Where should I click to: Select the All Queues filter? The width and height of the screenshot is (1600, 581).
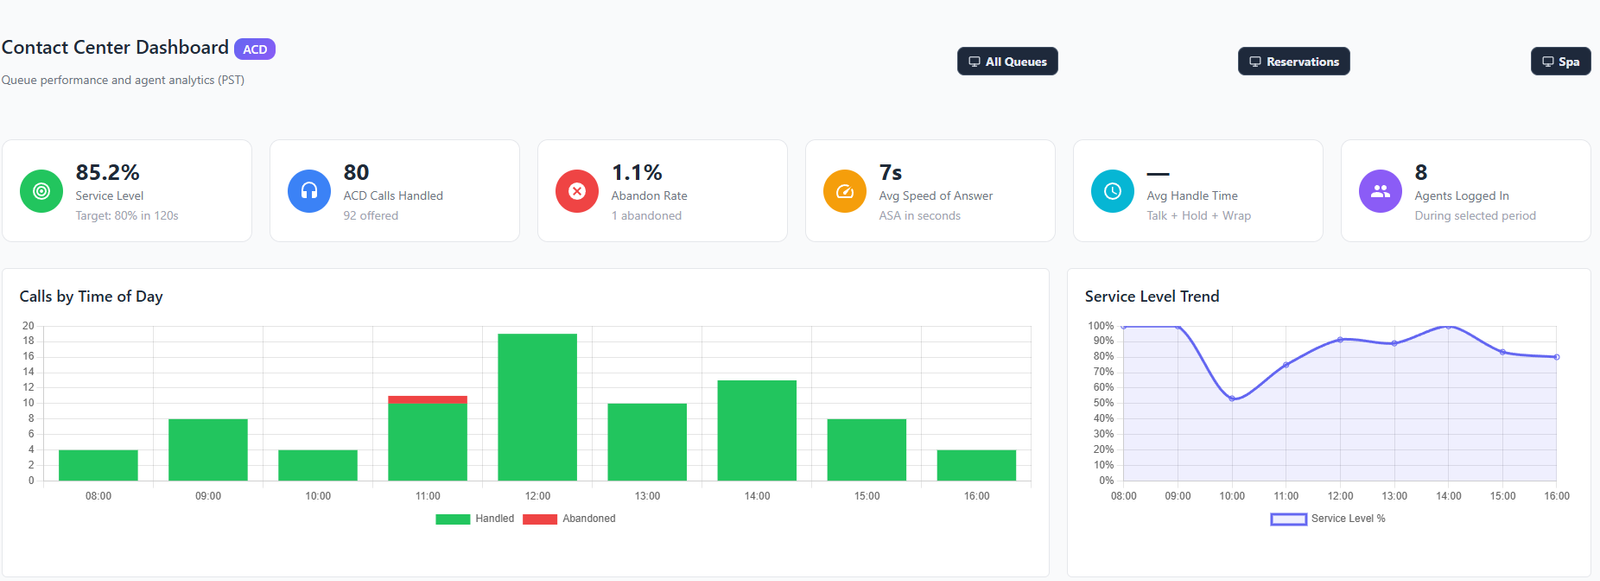1007,62
